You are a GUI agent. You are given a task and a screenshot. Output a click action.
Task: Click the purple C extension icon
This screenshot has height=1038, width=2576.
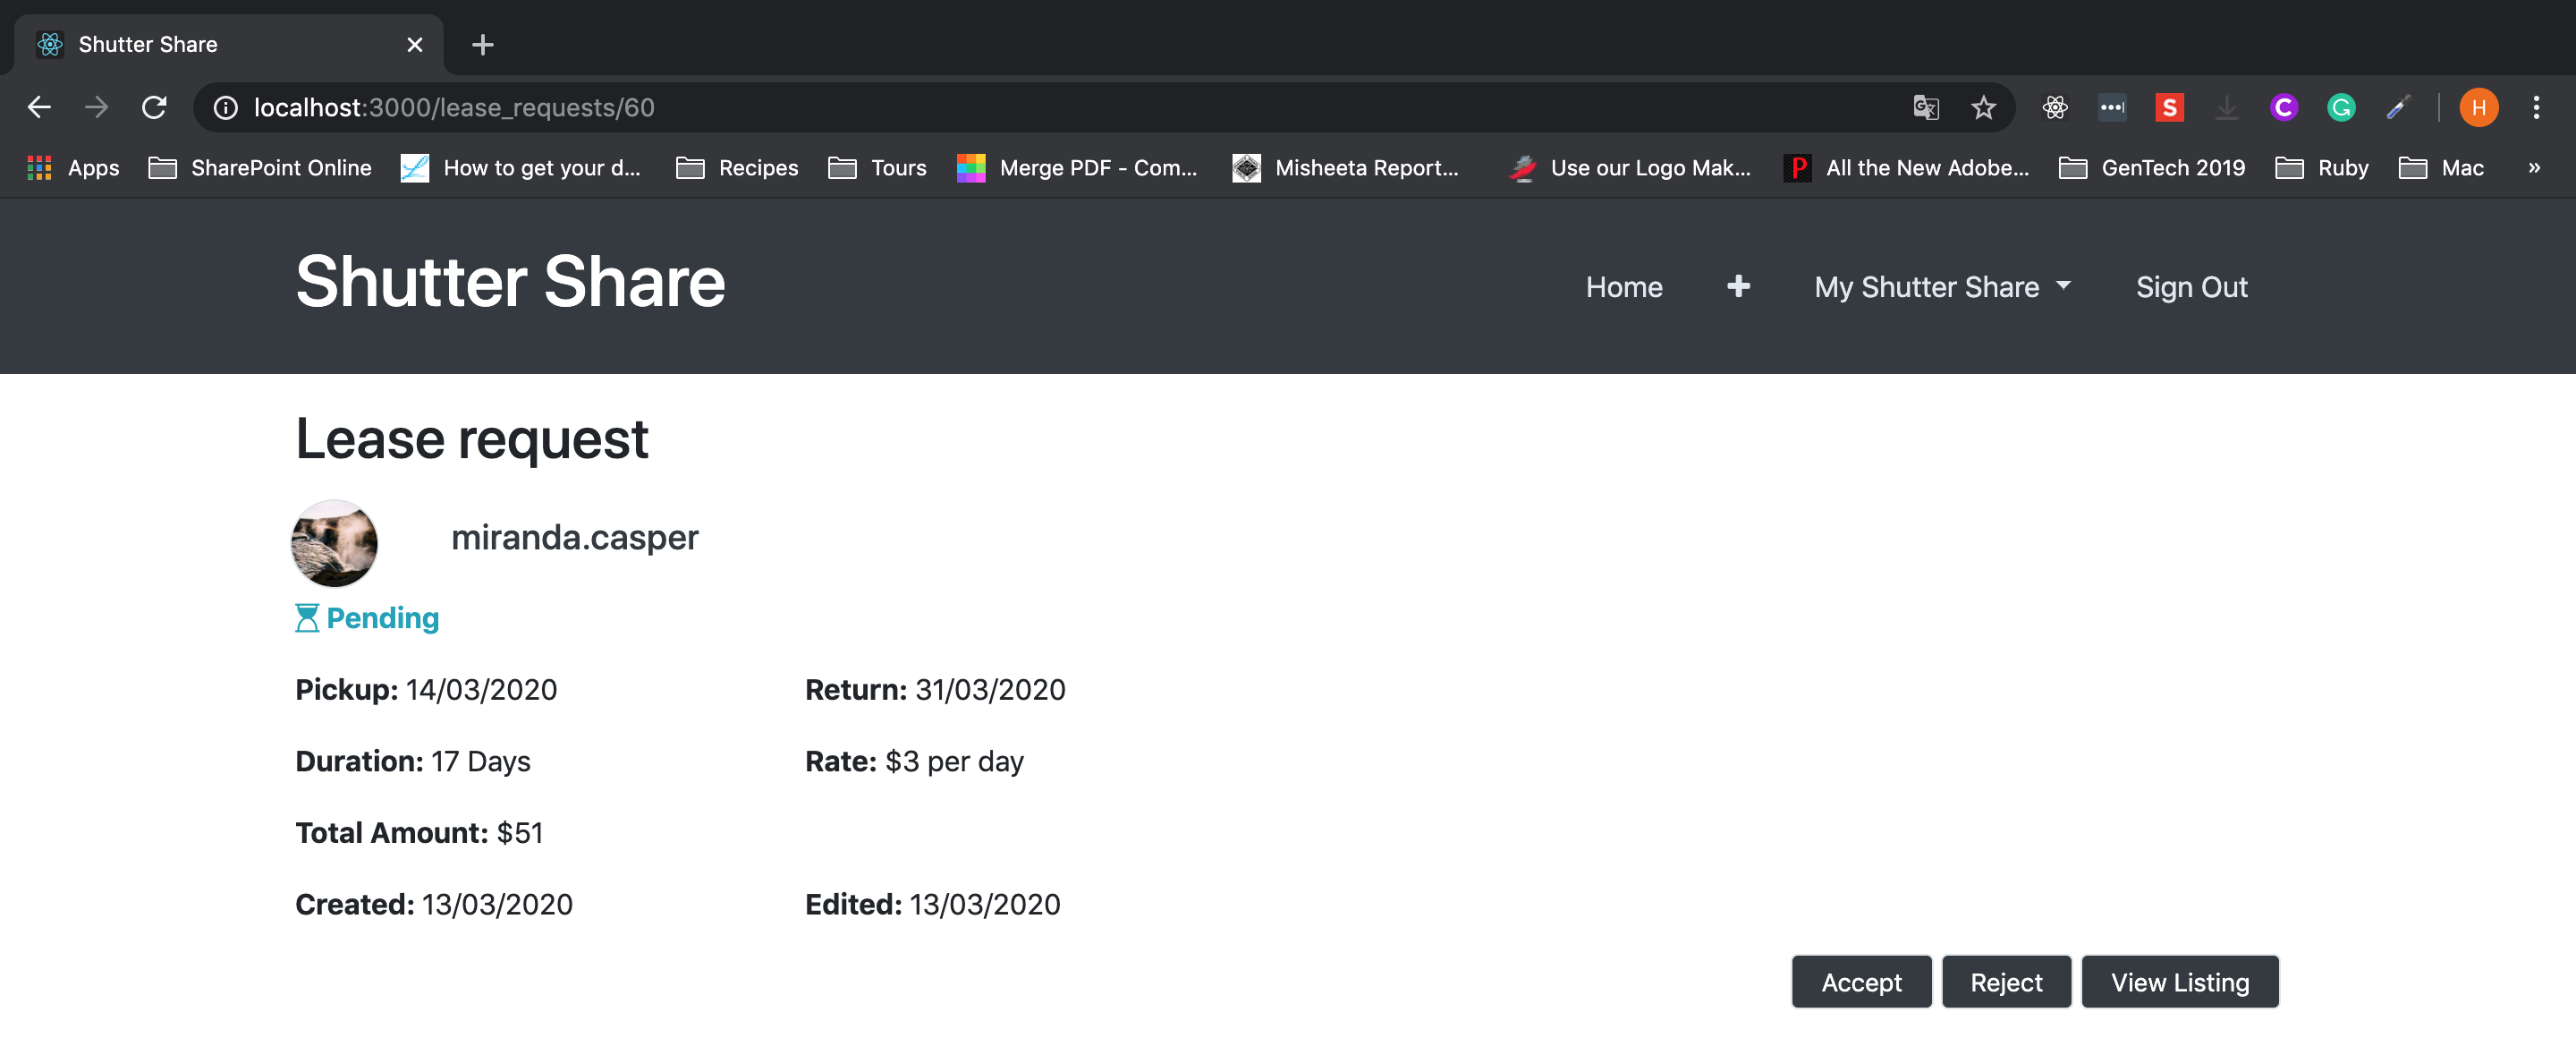(2283, 108)
